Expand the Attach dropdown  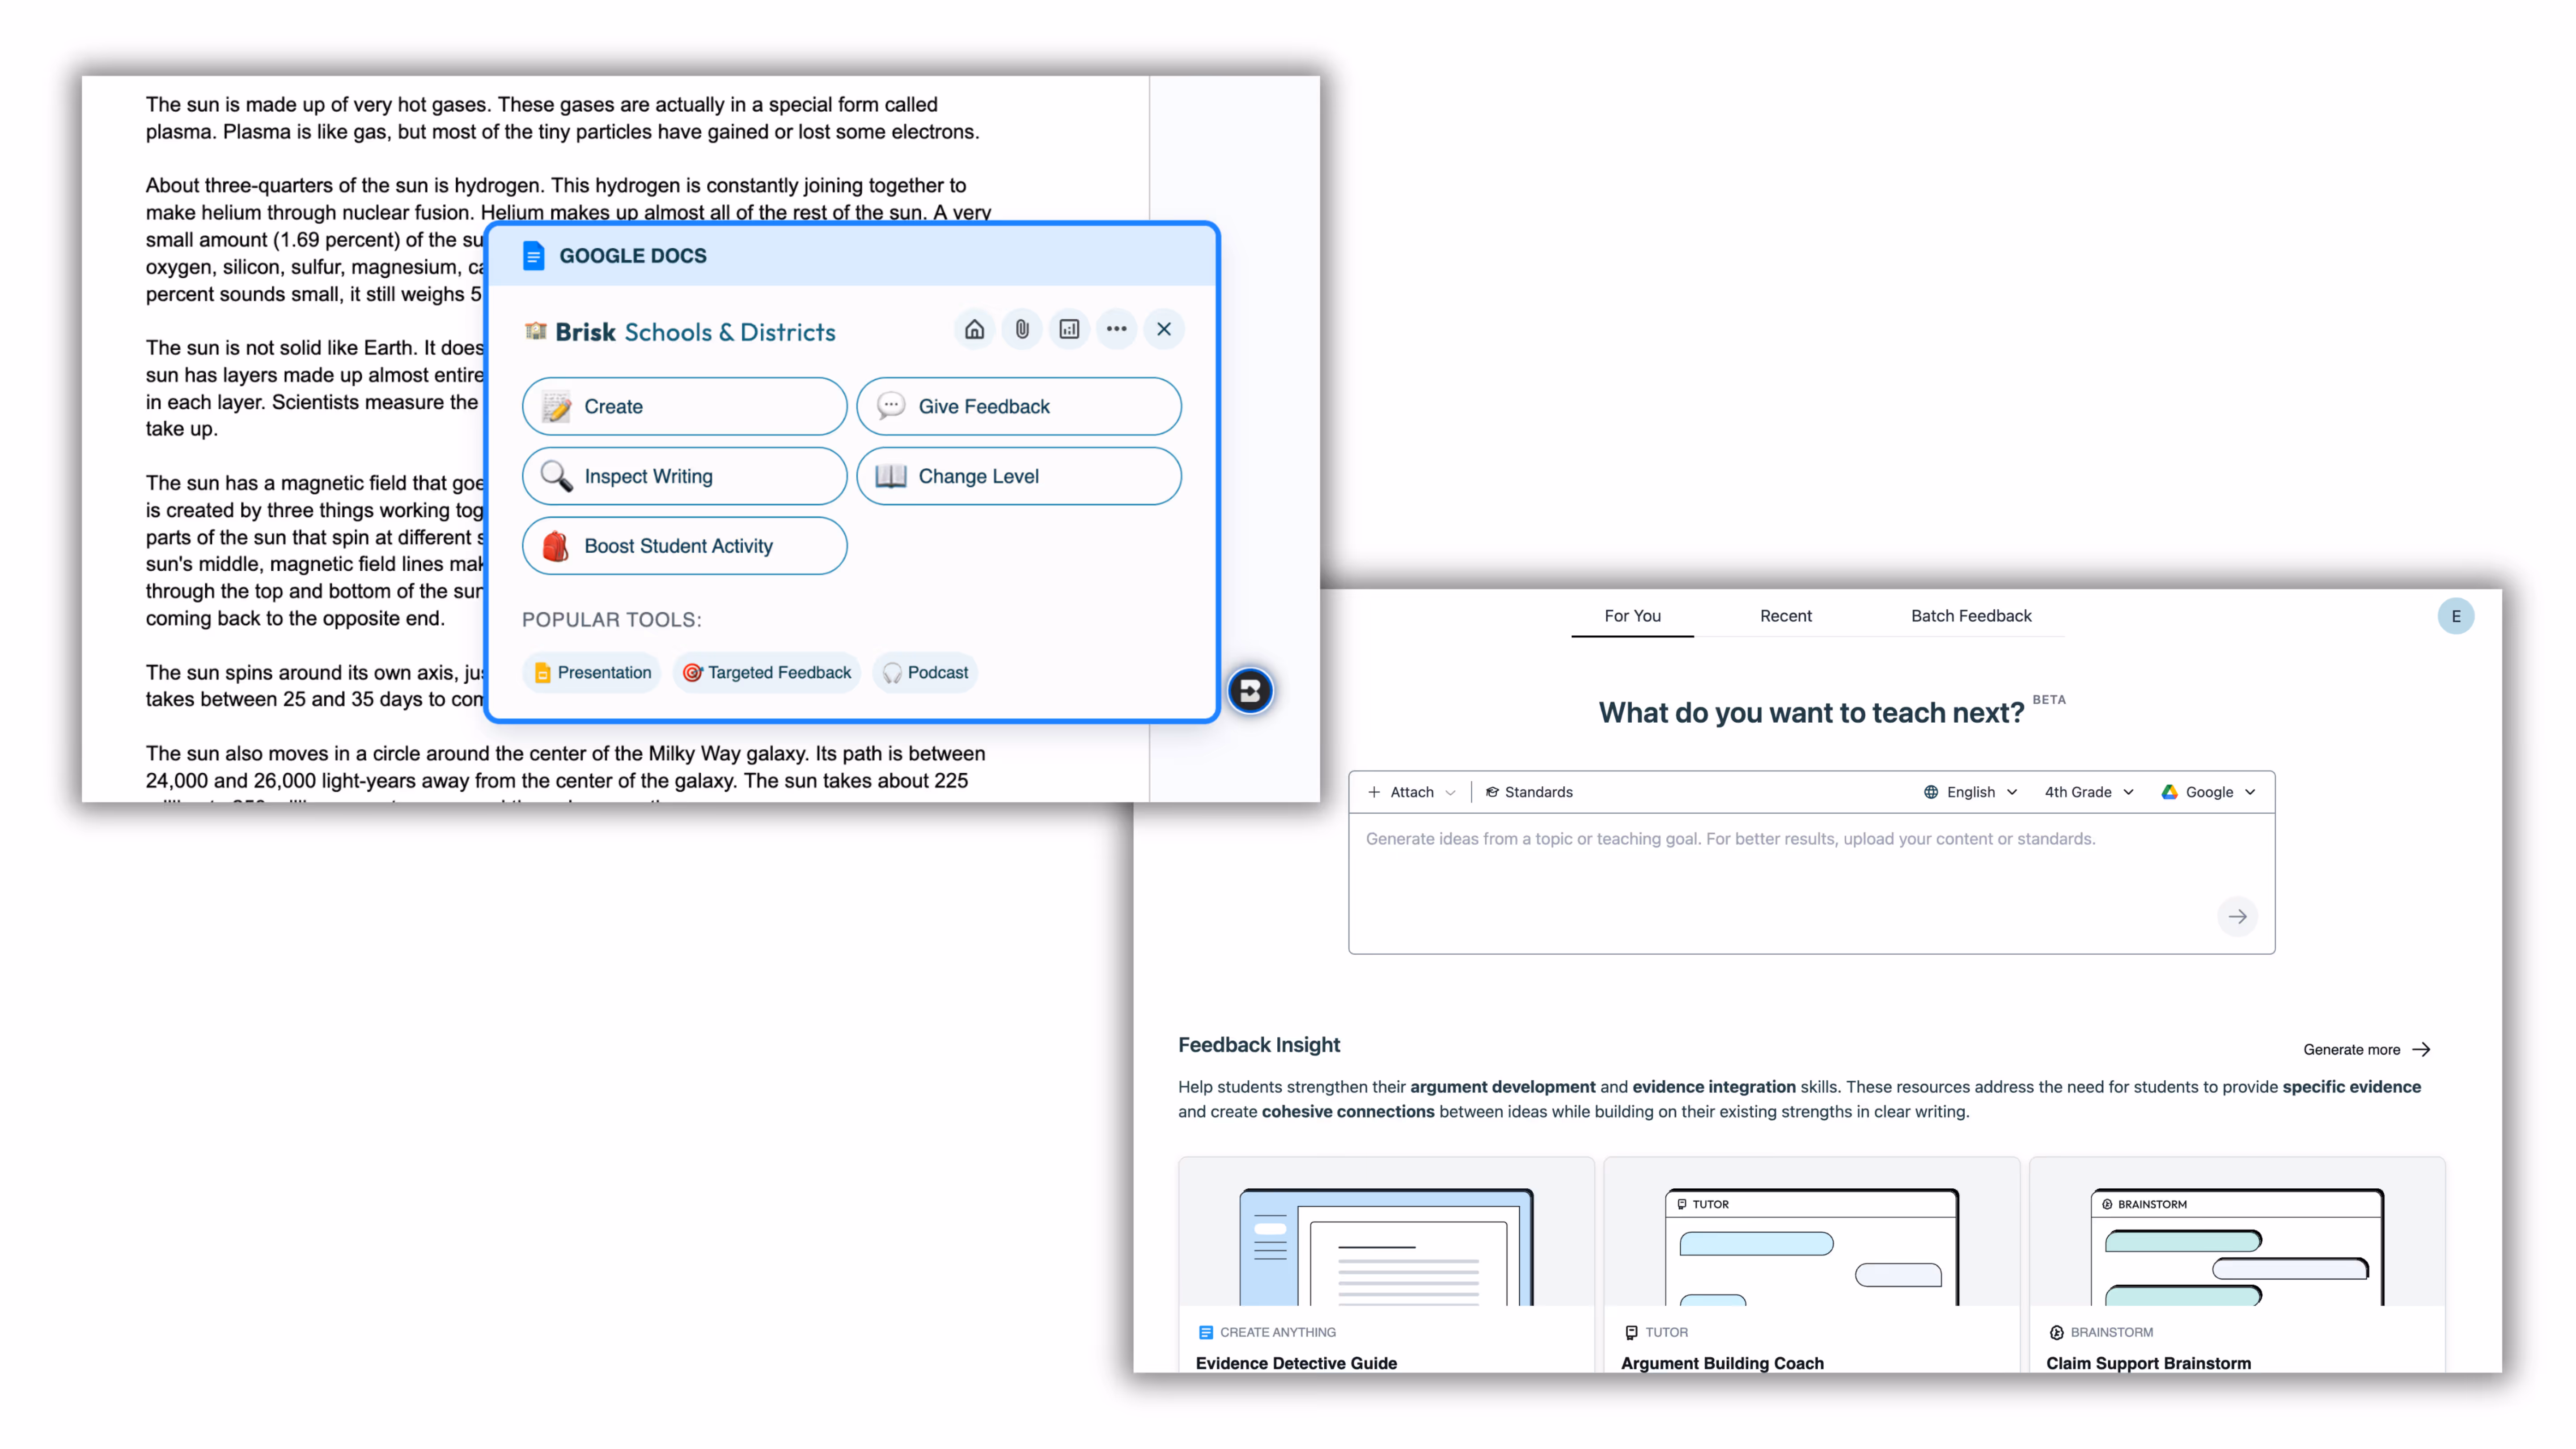tap(1411, 792)
